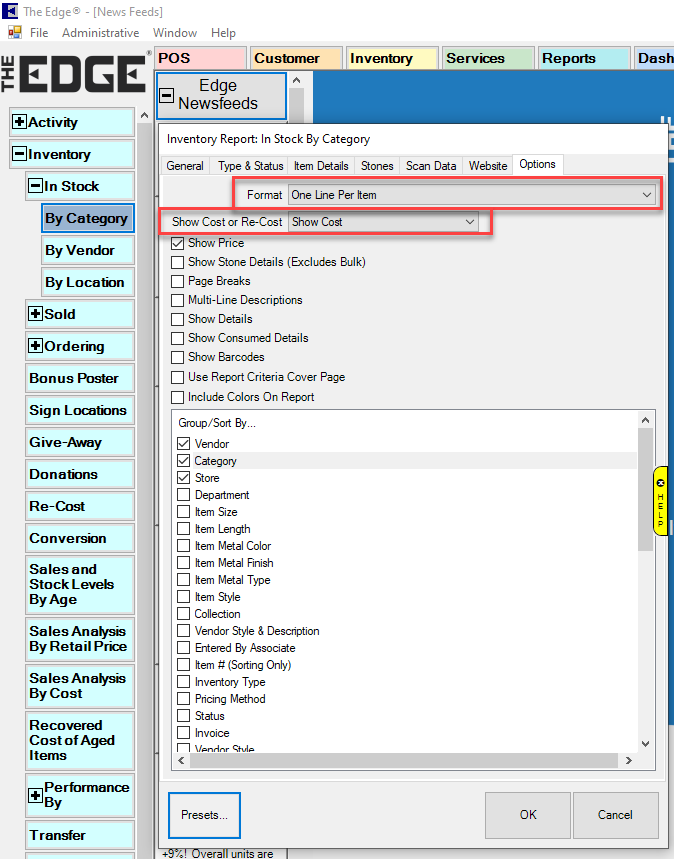The height and width of the screenshot is (859, 674).
Task: Collapse the Inventory section minus icon
Action: [x=19, y=154]
